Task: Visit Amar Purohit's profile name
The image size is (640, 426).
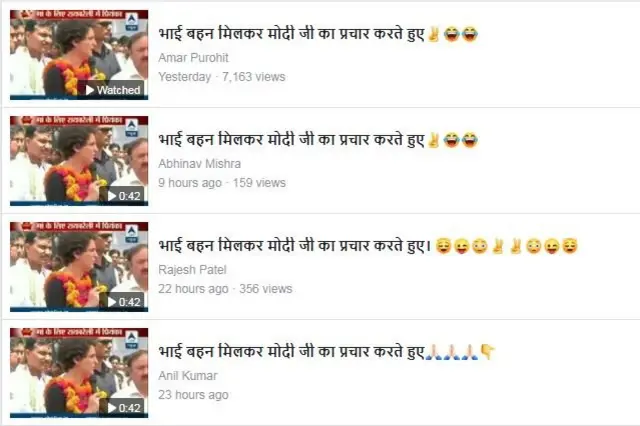Action: point(193,58)
